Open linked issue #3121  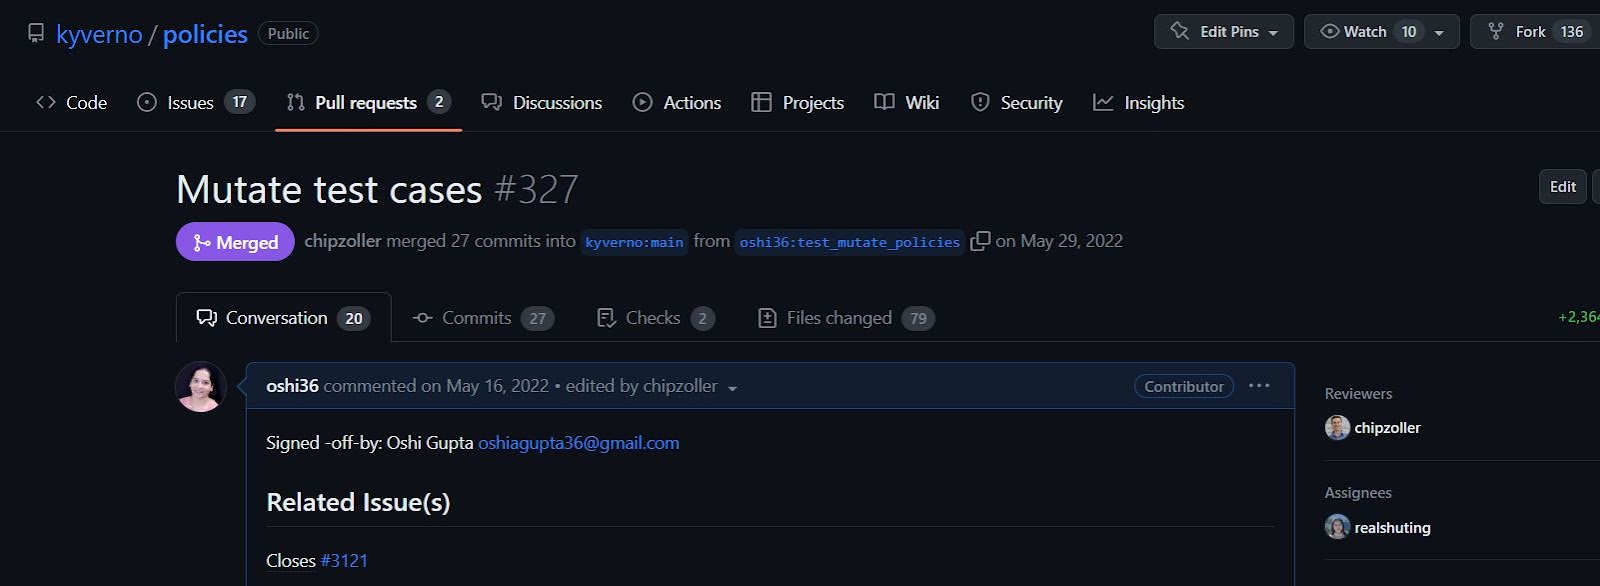coord(344,561)
